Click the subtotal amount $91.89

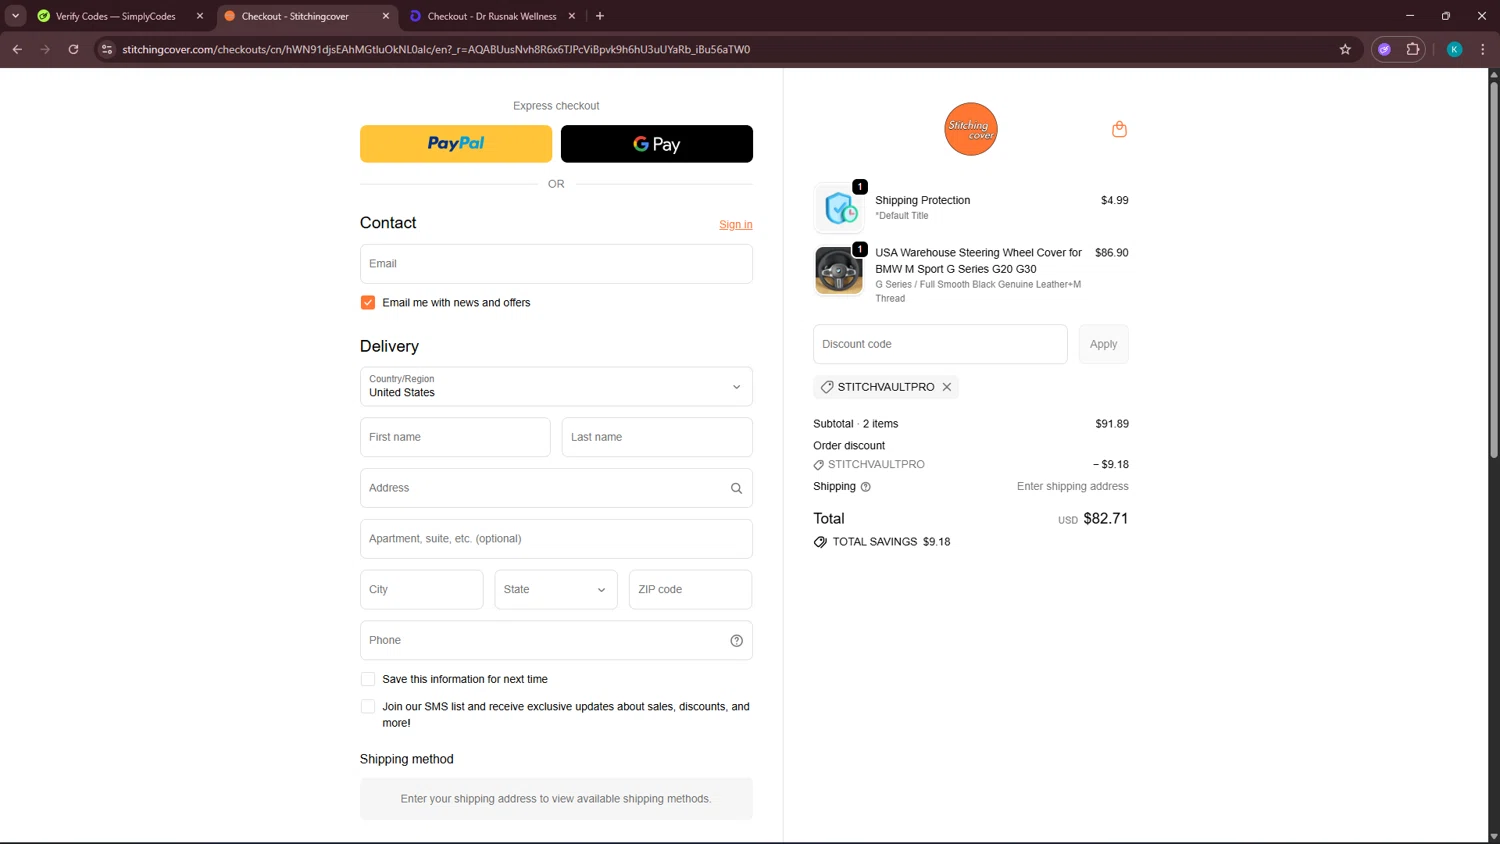coord(1112,424)
